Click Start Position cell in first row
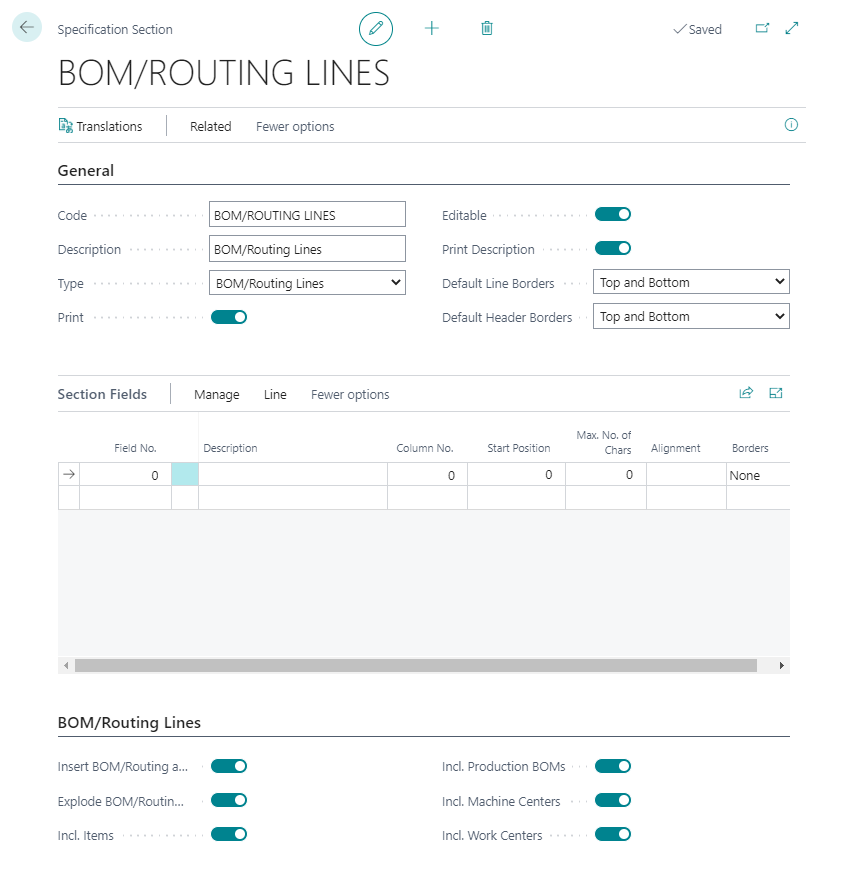863x874 pixels. click(516, 475)
